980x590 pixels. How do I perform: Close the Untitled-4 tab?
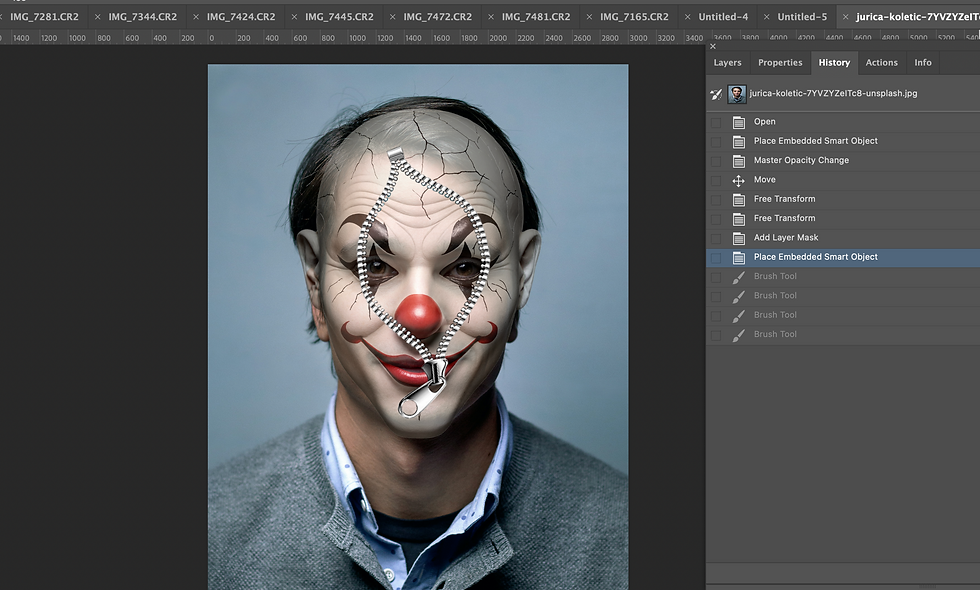[x=688, y=17]
